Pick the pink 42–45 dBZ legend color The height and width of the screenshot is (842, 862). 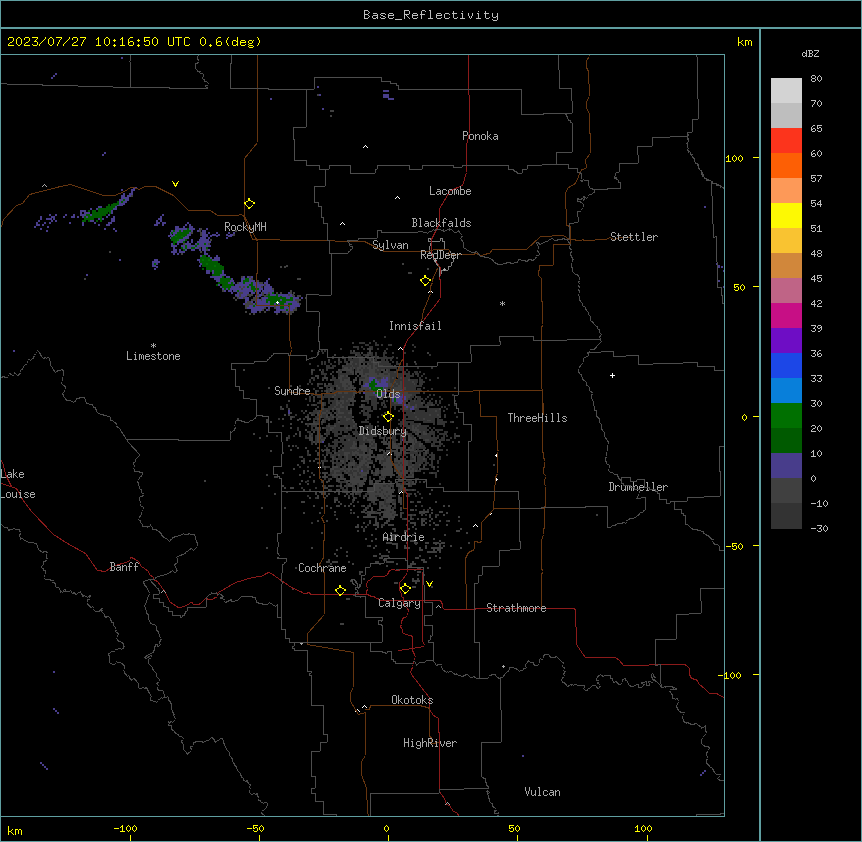[x=786, y=290]
